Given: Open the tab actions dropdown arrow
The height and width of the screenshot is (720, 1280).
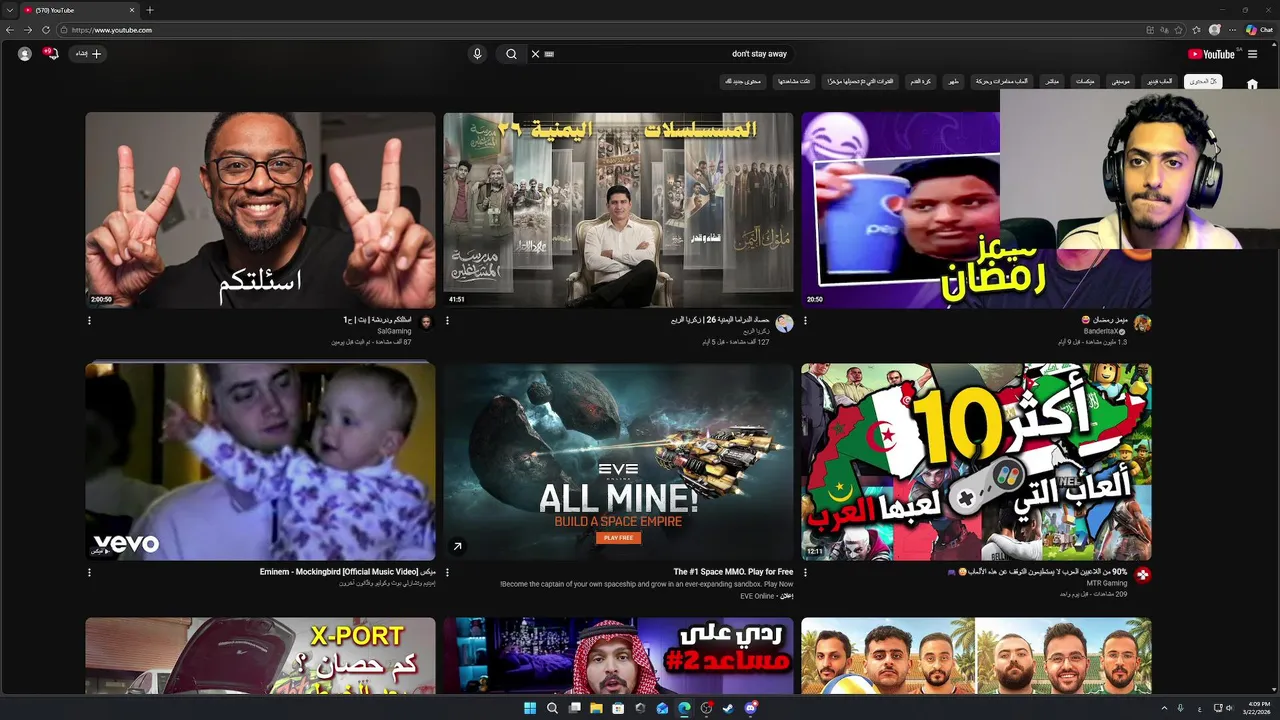Looking at the screenshot, I should (x=10, y=10).
